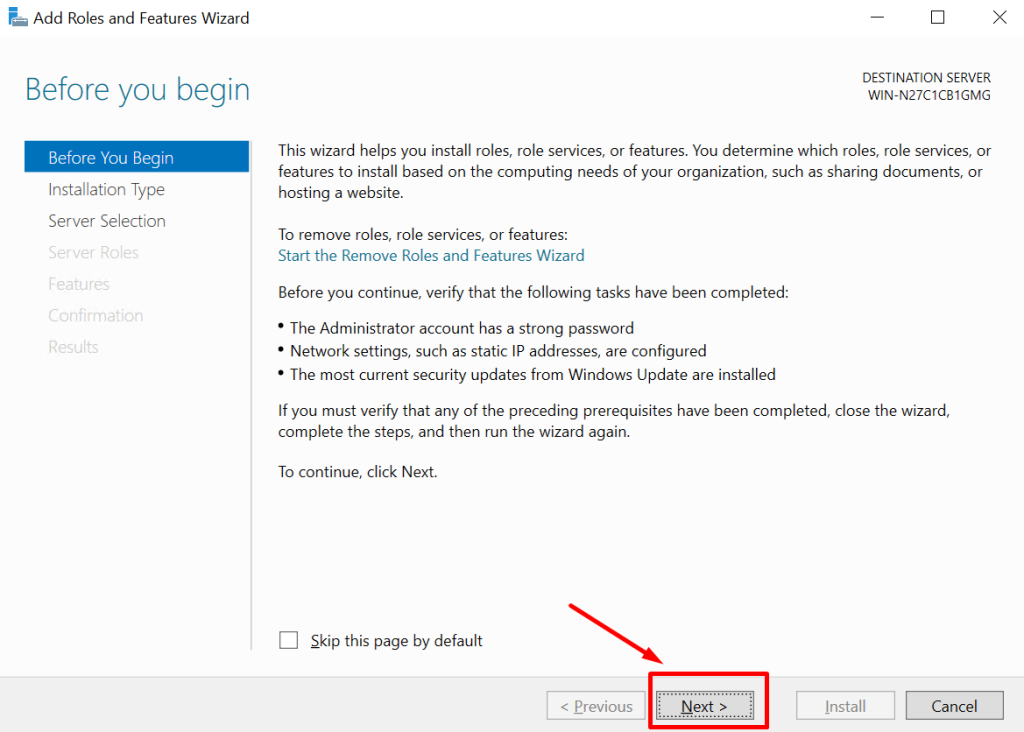Image resolution: width=1024 pixels, height=732 pixels.
Task: Click the wizard icon in title bar
Action: coord(18,18)
